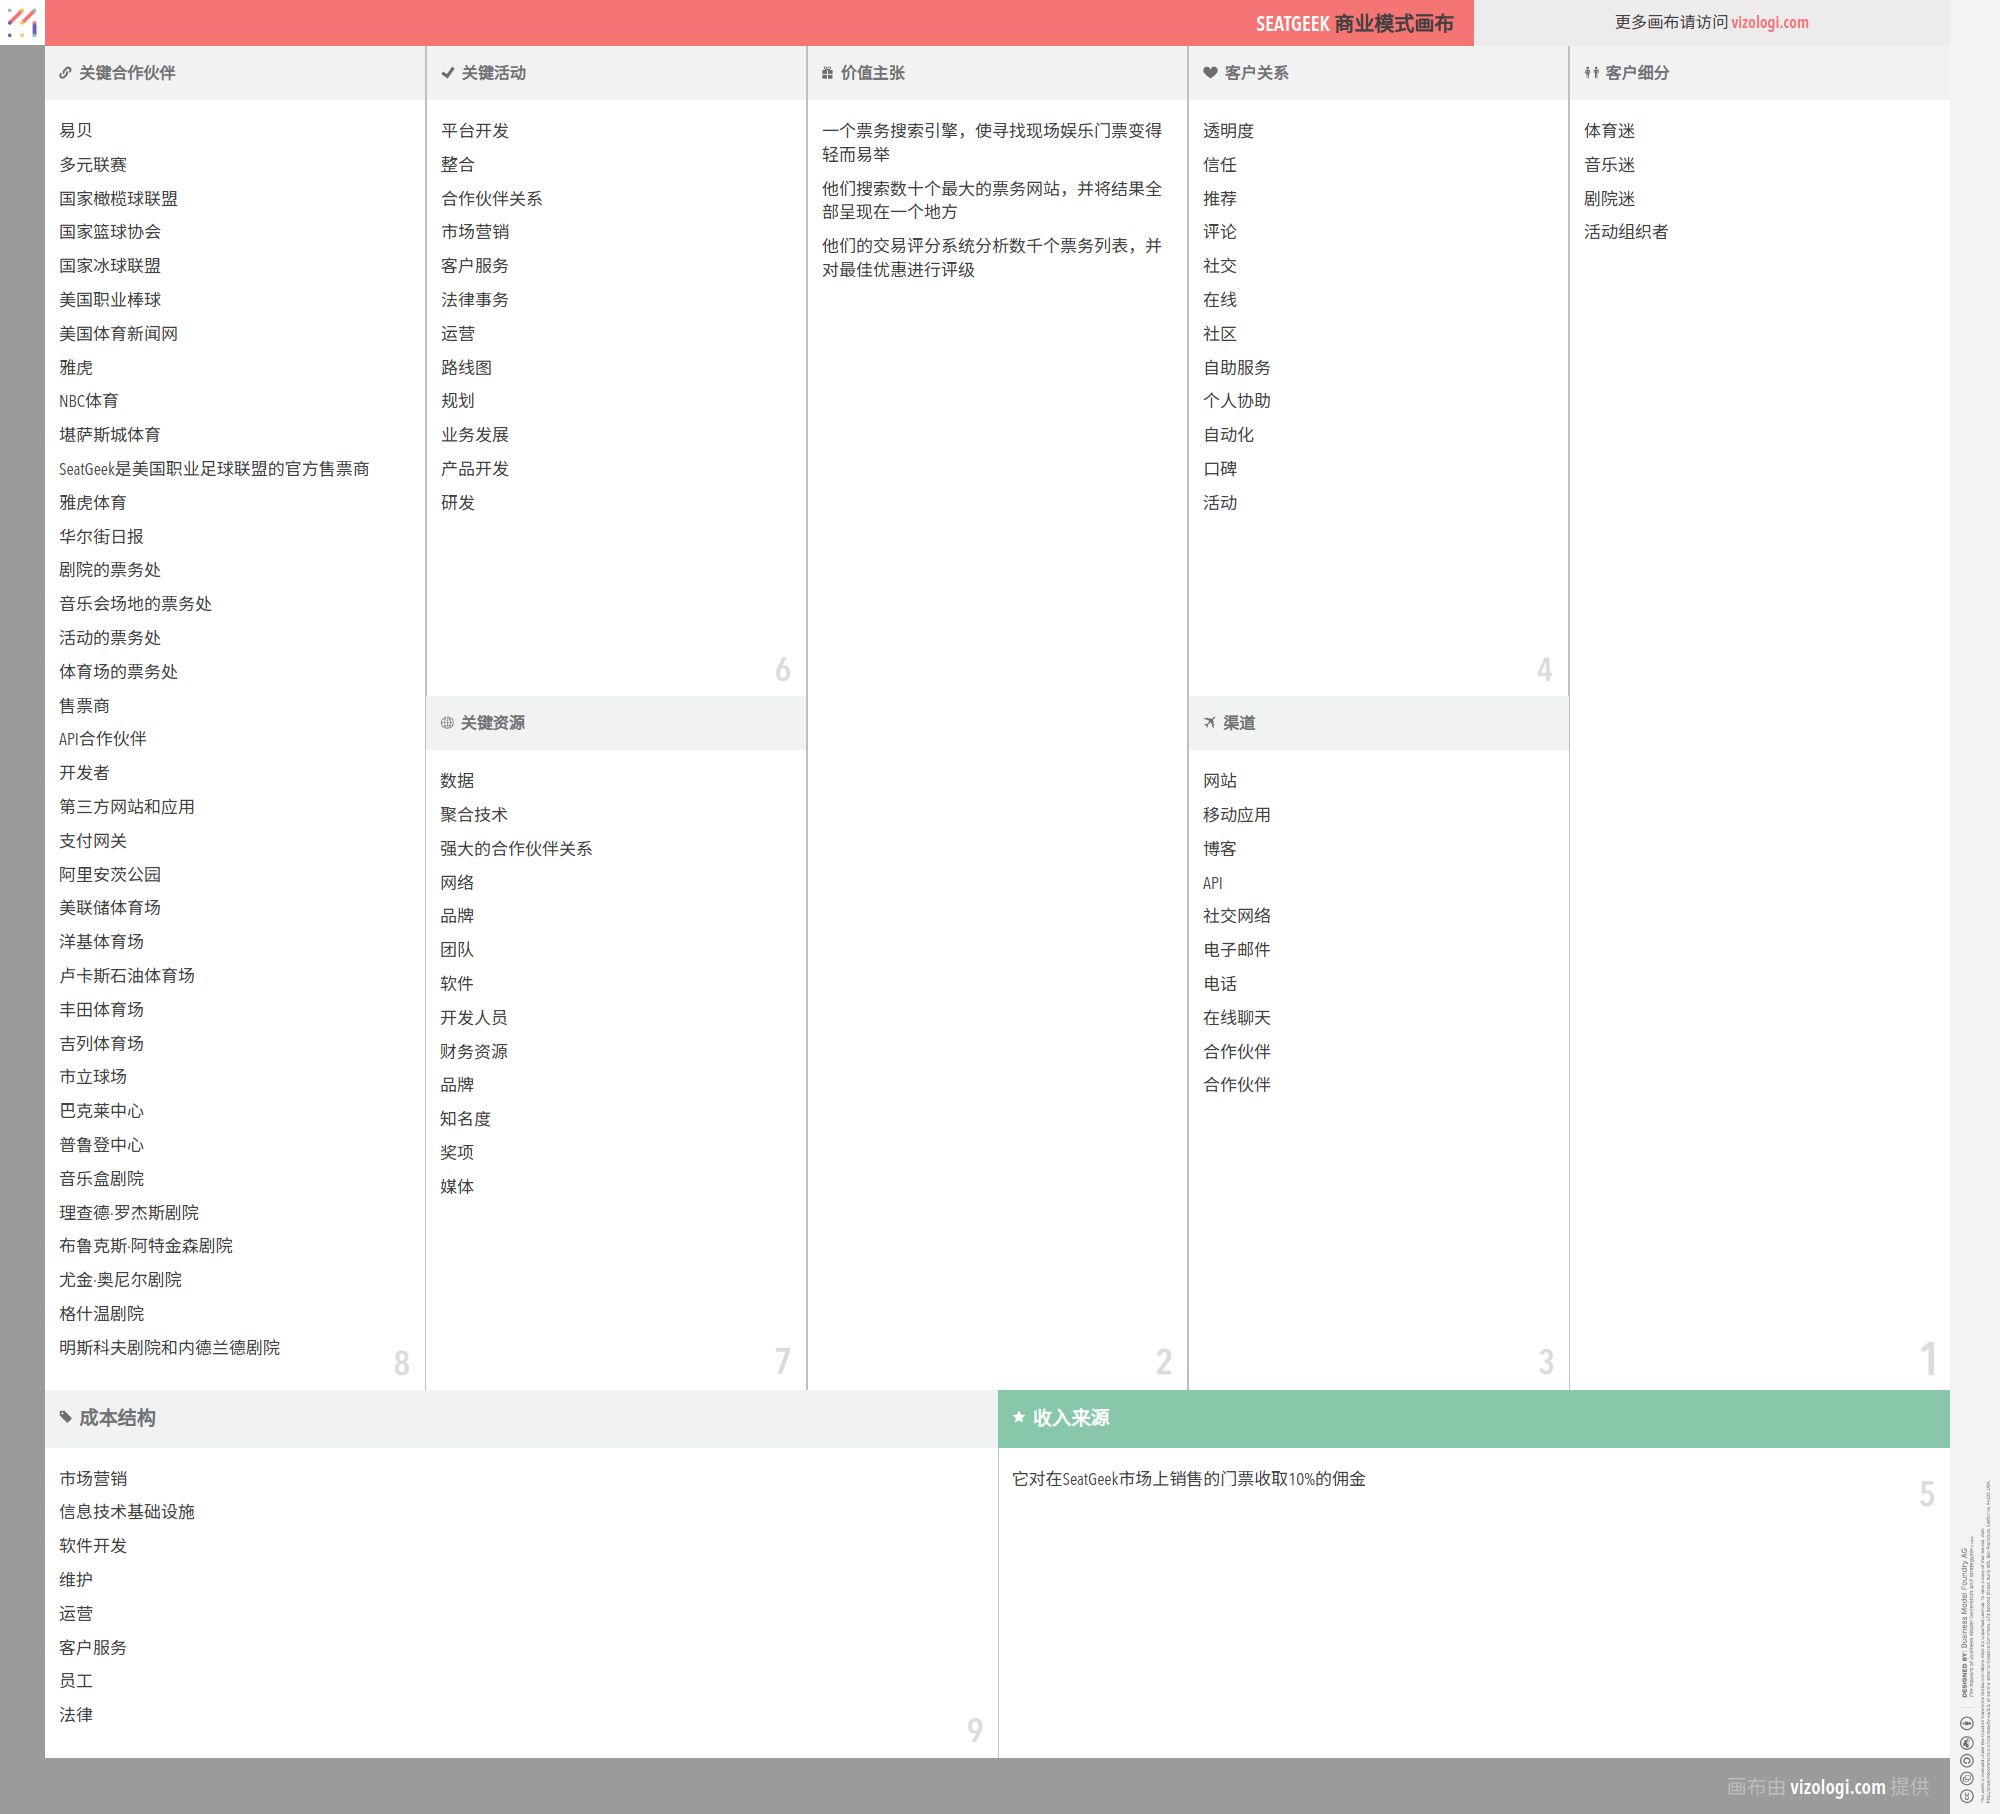2000x1814 pixels.
Task: Select the 关键合作伙伴 section header
Action: click(x=127, y=73)
